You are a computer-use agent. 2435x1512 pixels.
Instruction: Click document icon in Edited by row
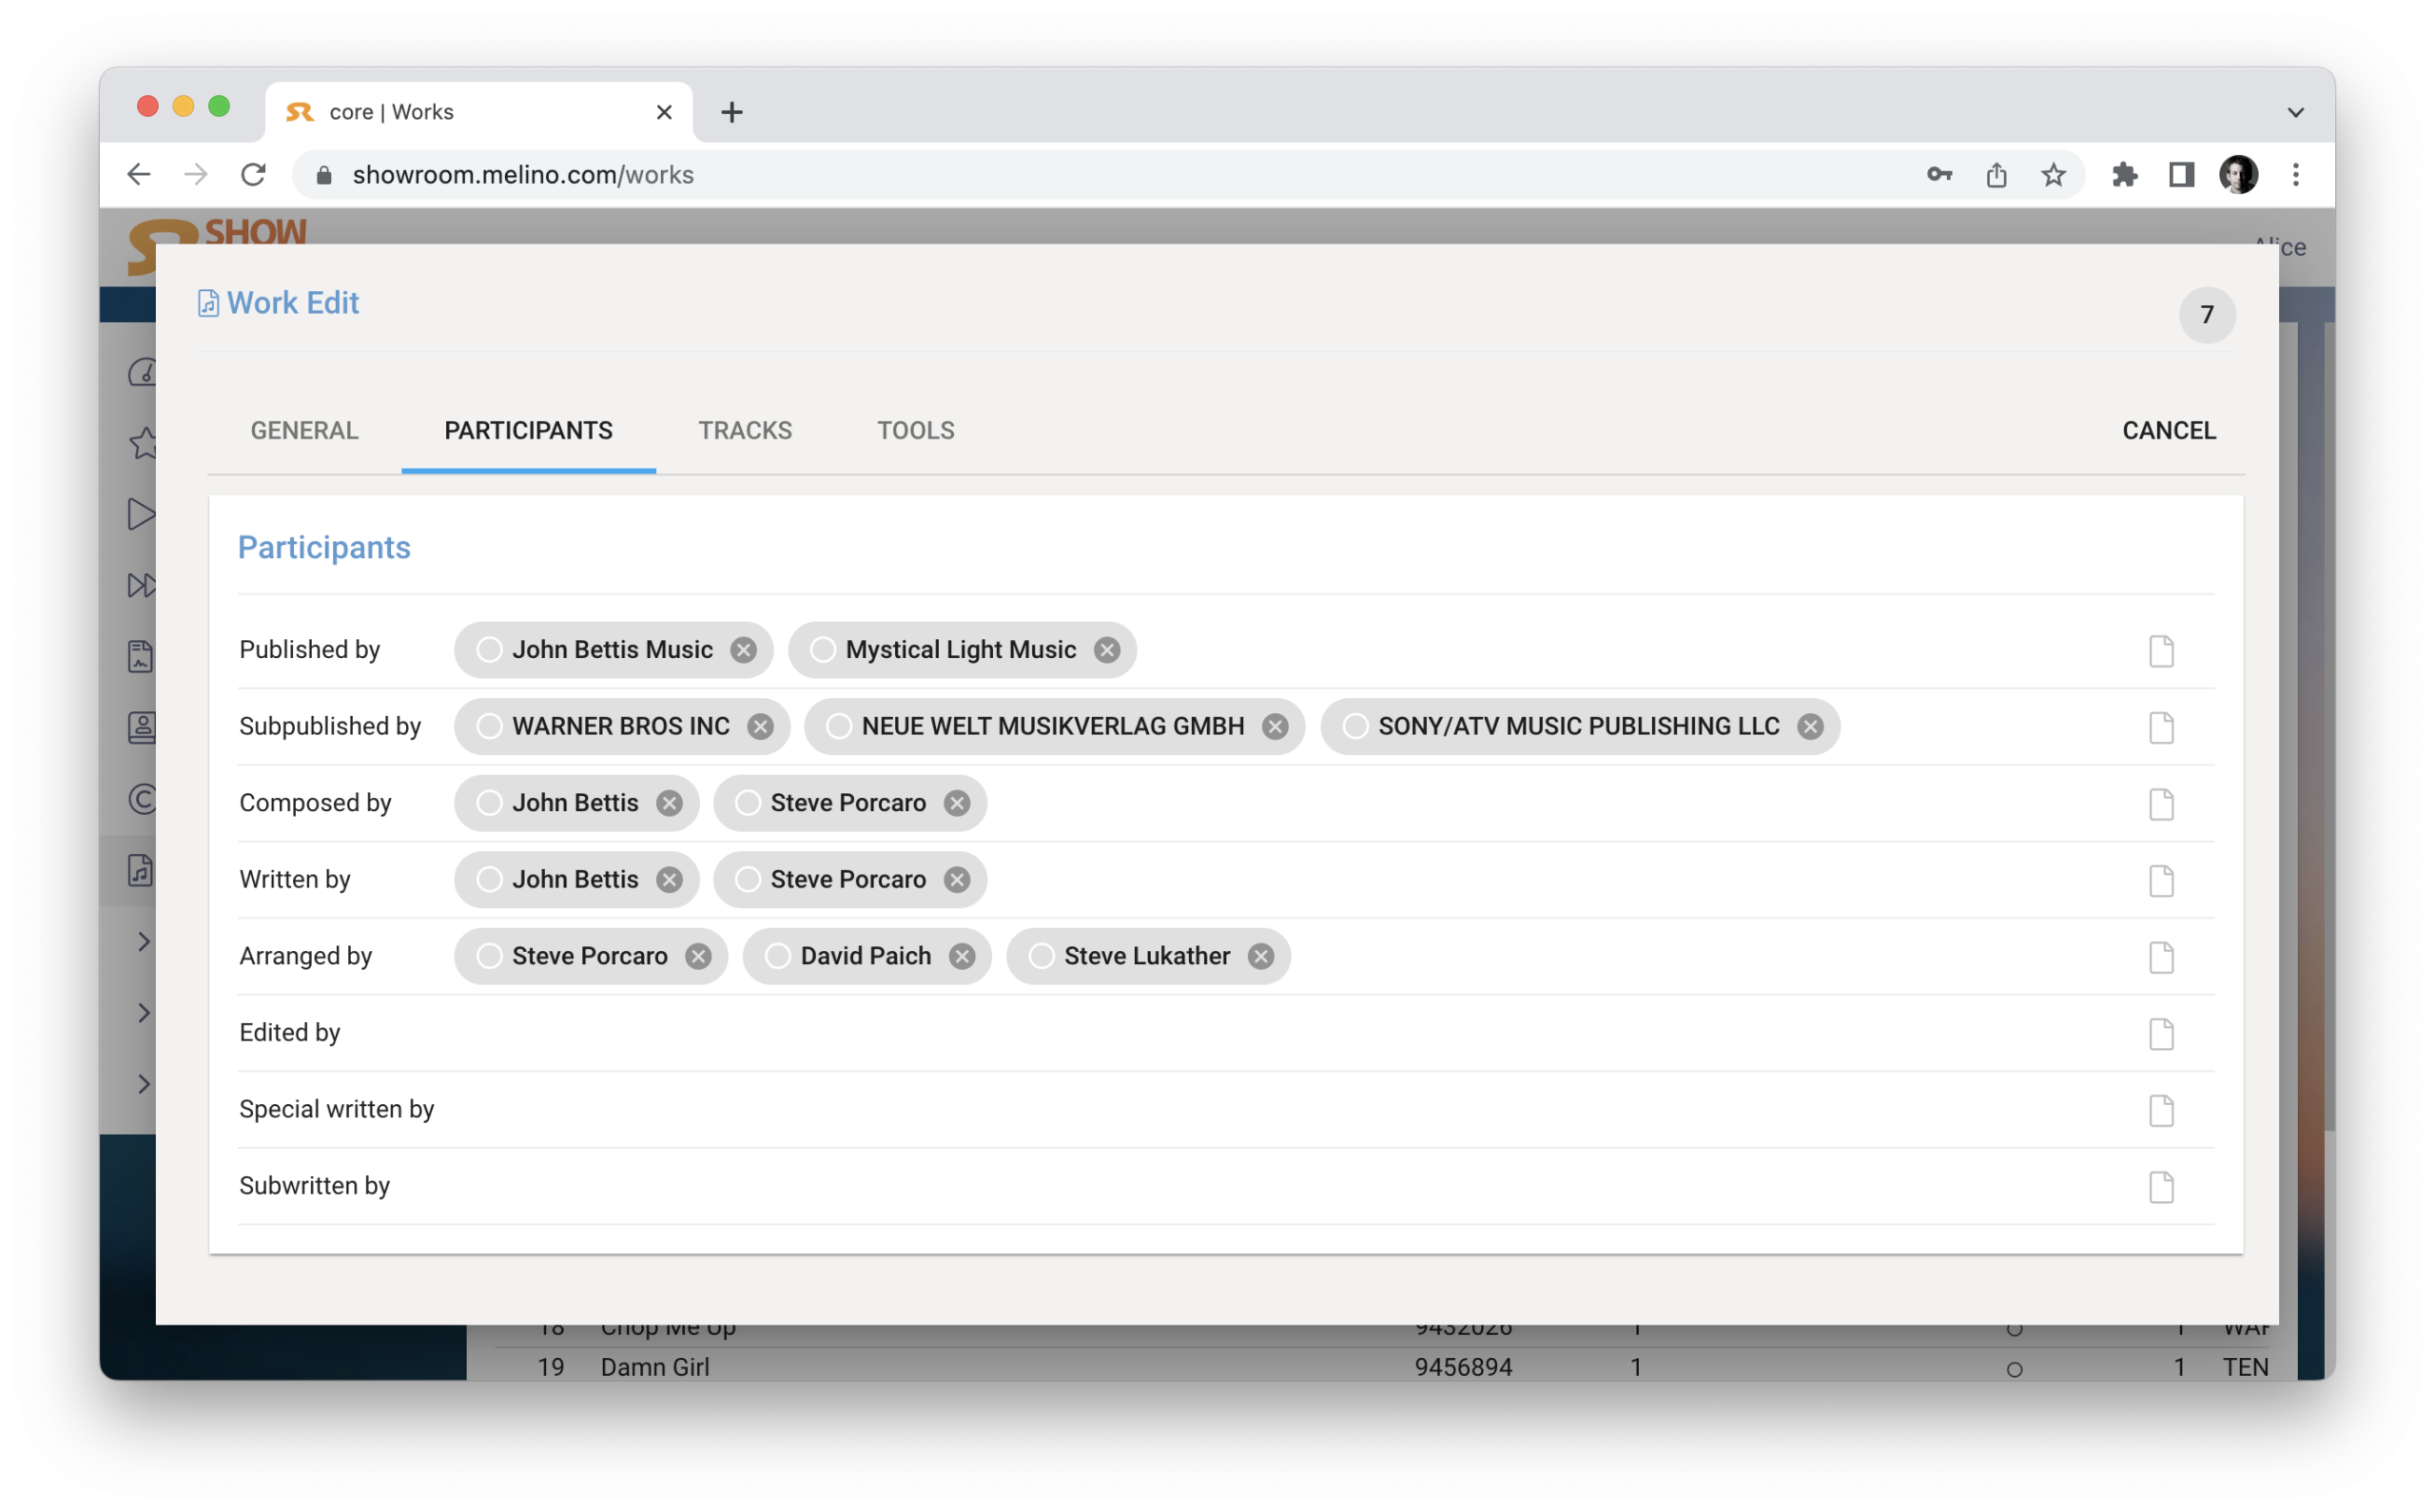tap(2161, 1034)
